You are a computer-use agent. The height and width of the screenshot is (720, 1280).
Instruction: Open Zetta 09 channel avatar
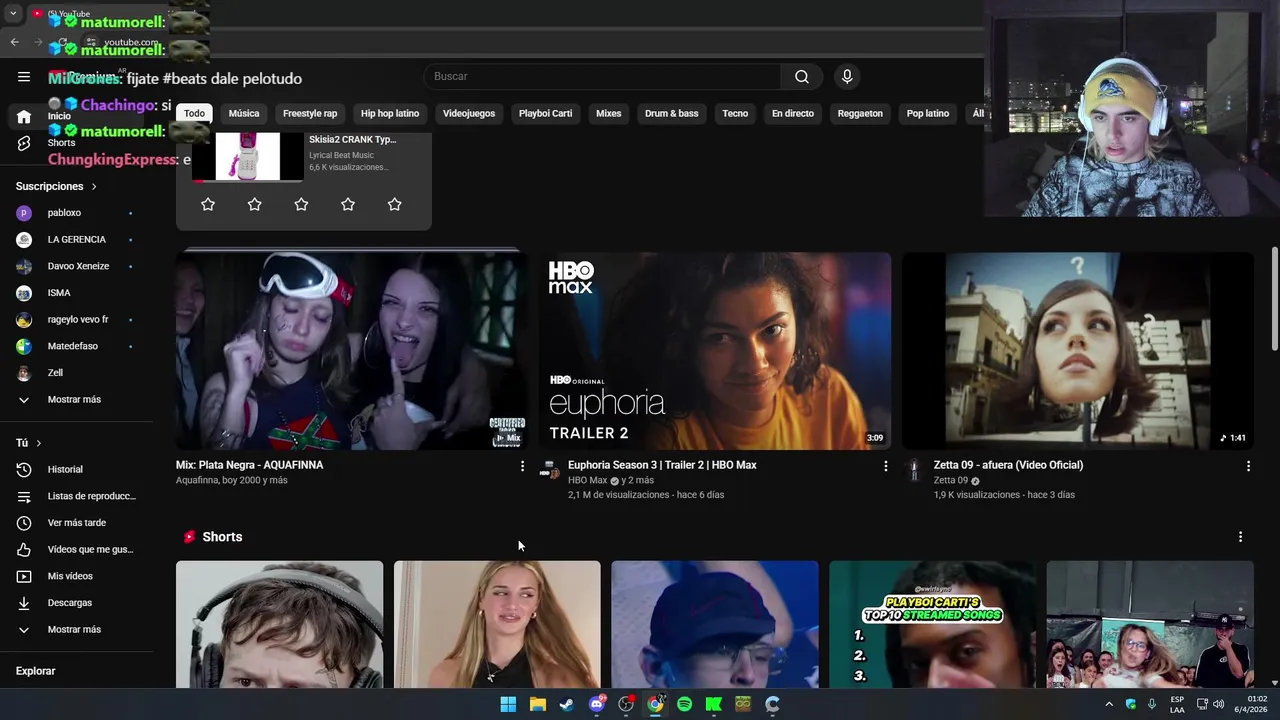913,470
